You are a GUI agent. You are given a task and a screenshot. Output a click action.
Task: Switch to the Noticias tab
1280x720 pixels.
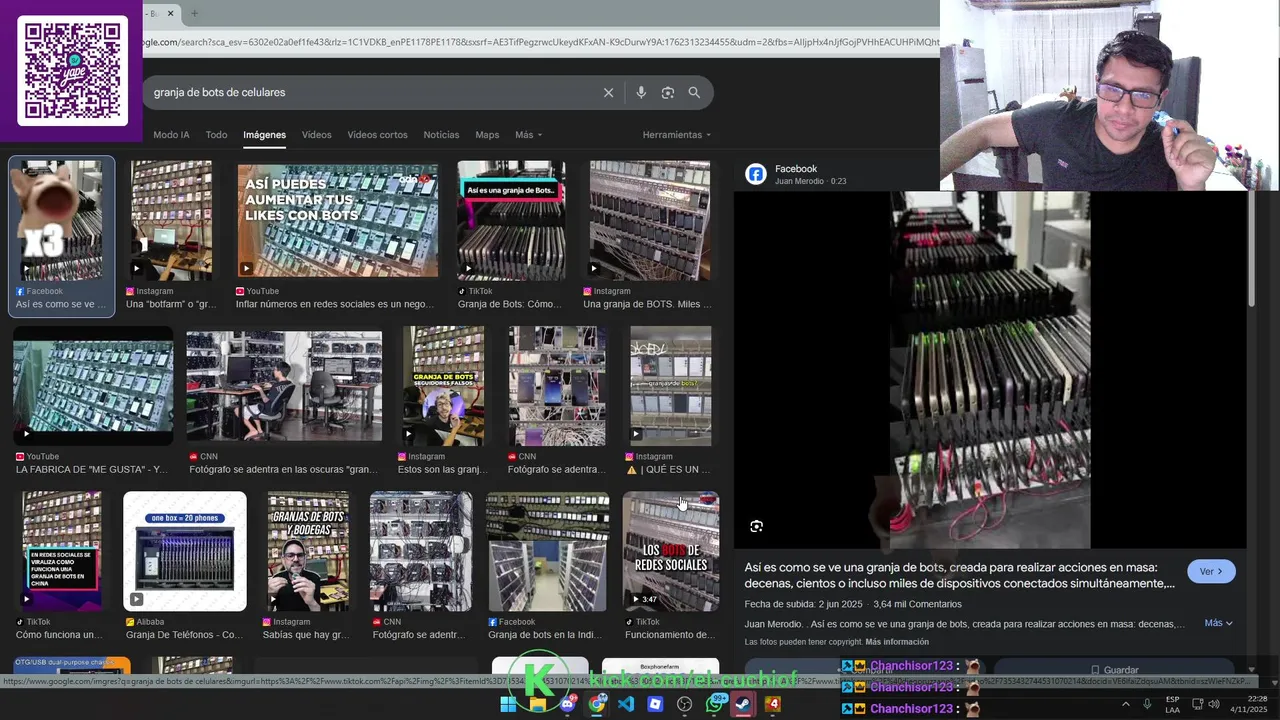coord(441,135)
